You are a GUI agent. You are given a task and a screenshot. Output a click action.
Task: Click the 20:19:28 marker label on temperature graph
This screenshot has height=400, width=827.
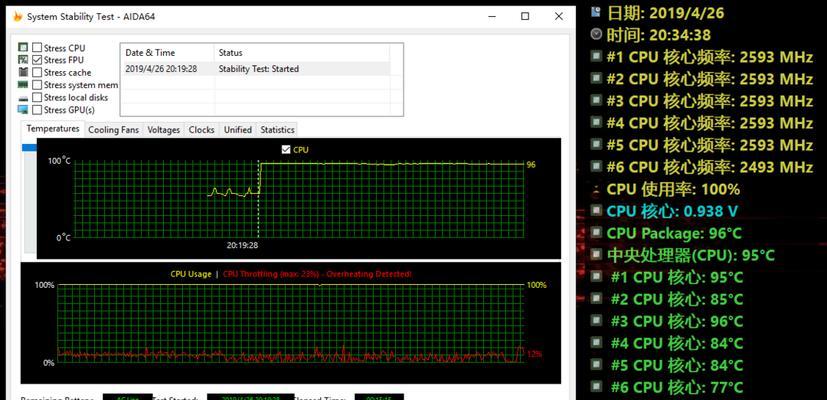[243, 245]
